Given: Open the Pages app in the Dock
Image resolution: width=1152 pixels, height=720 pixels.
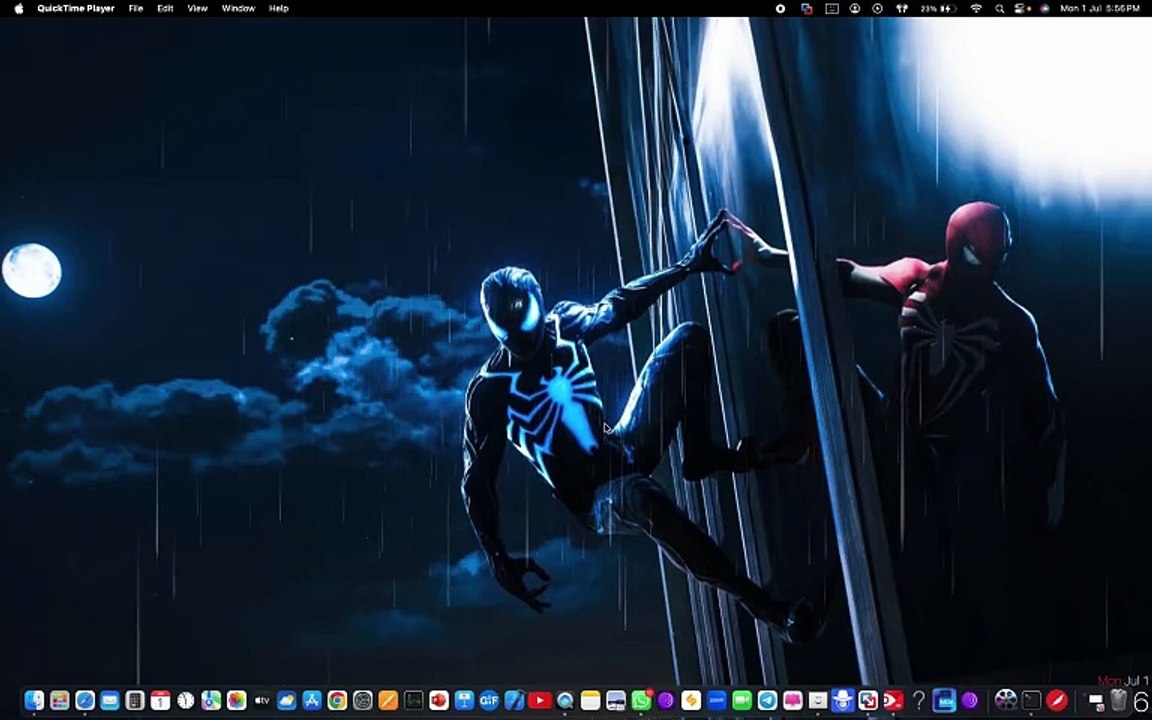Looking at the screenshot, I should point(388,700).
